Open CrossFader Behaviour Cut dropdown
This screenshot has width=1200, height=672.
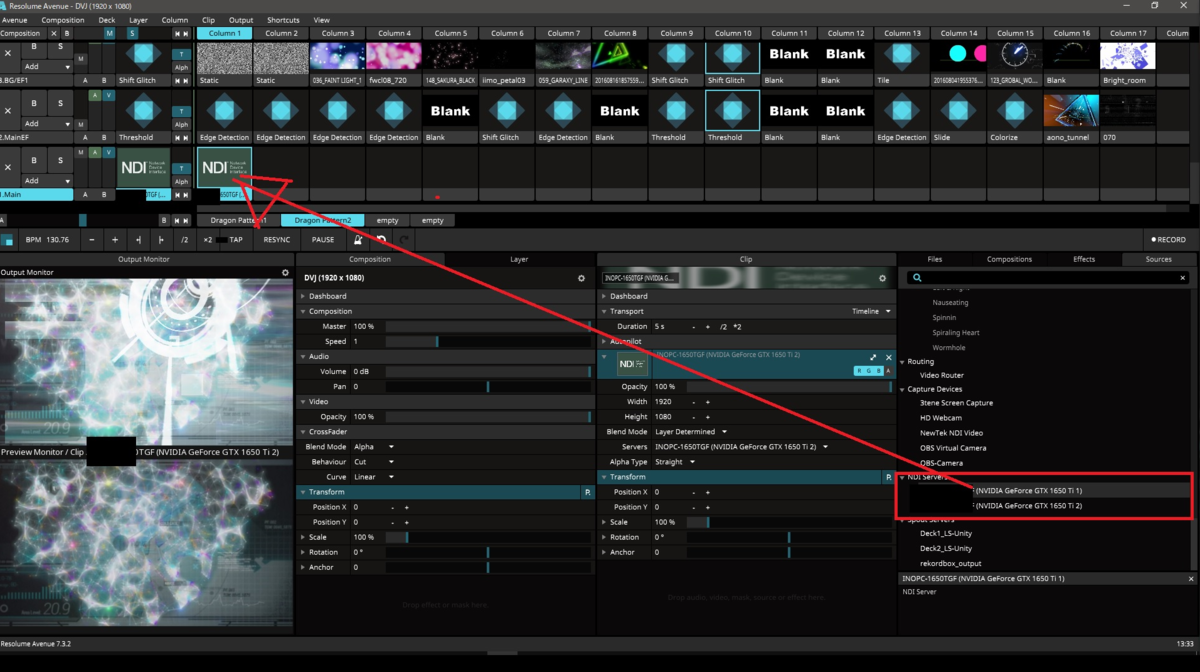[x=374, y=462]
